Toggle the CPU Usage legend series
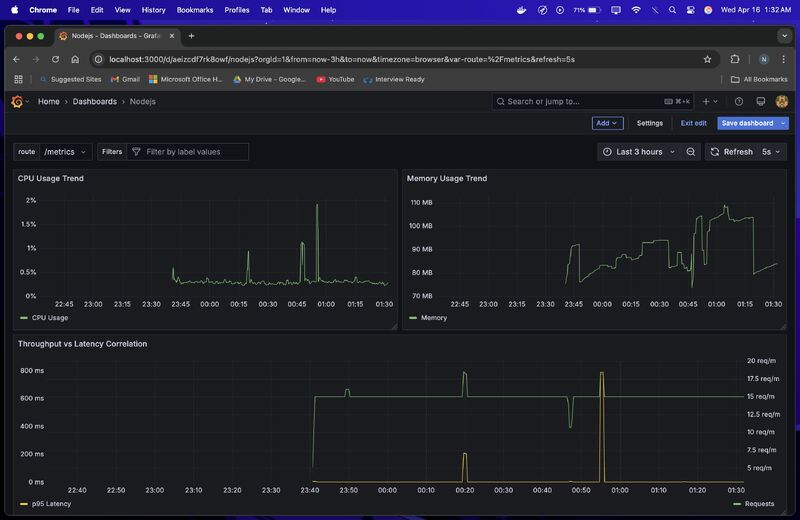This screenshot has width=800, height=520. pyautogui.click(x=50, y=318)
